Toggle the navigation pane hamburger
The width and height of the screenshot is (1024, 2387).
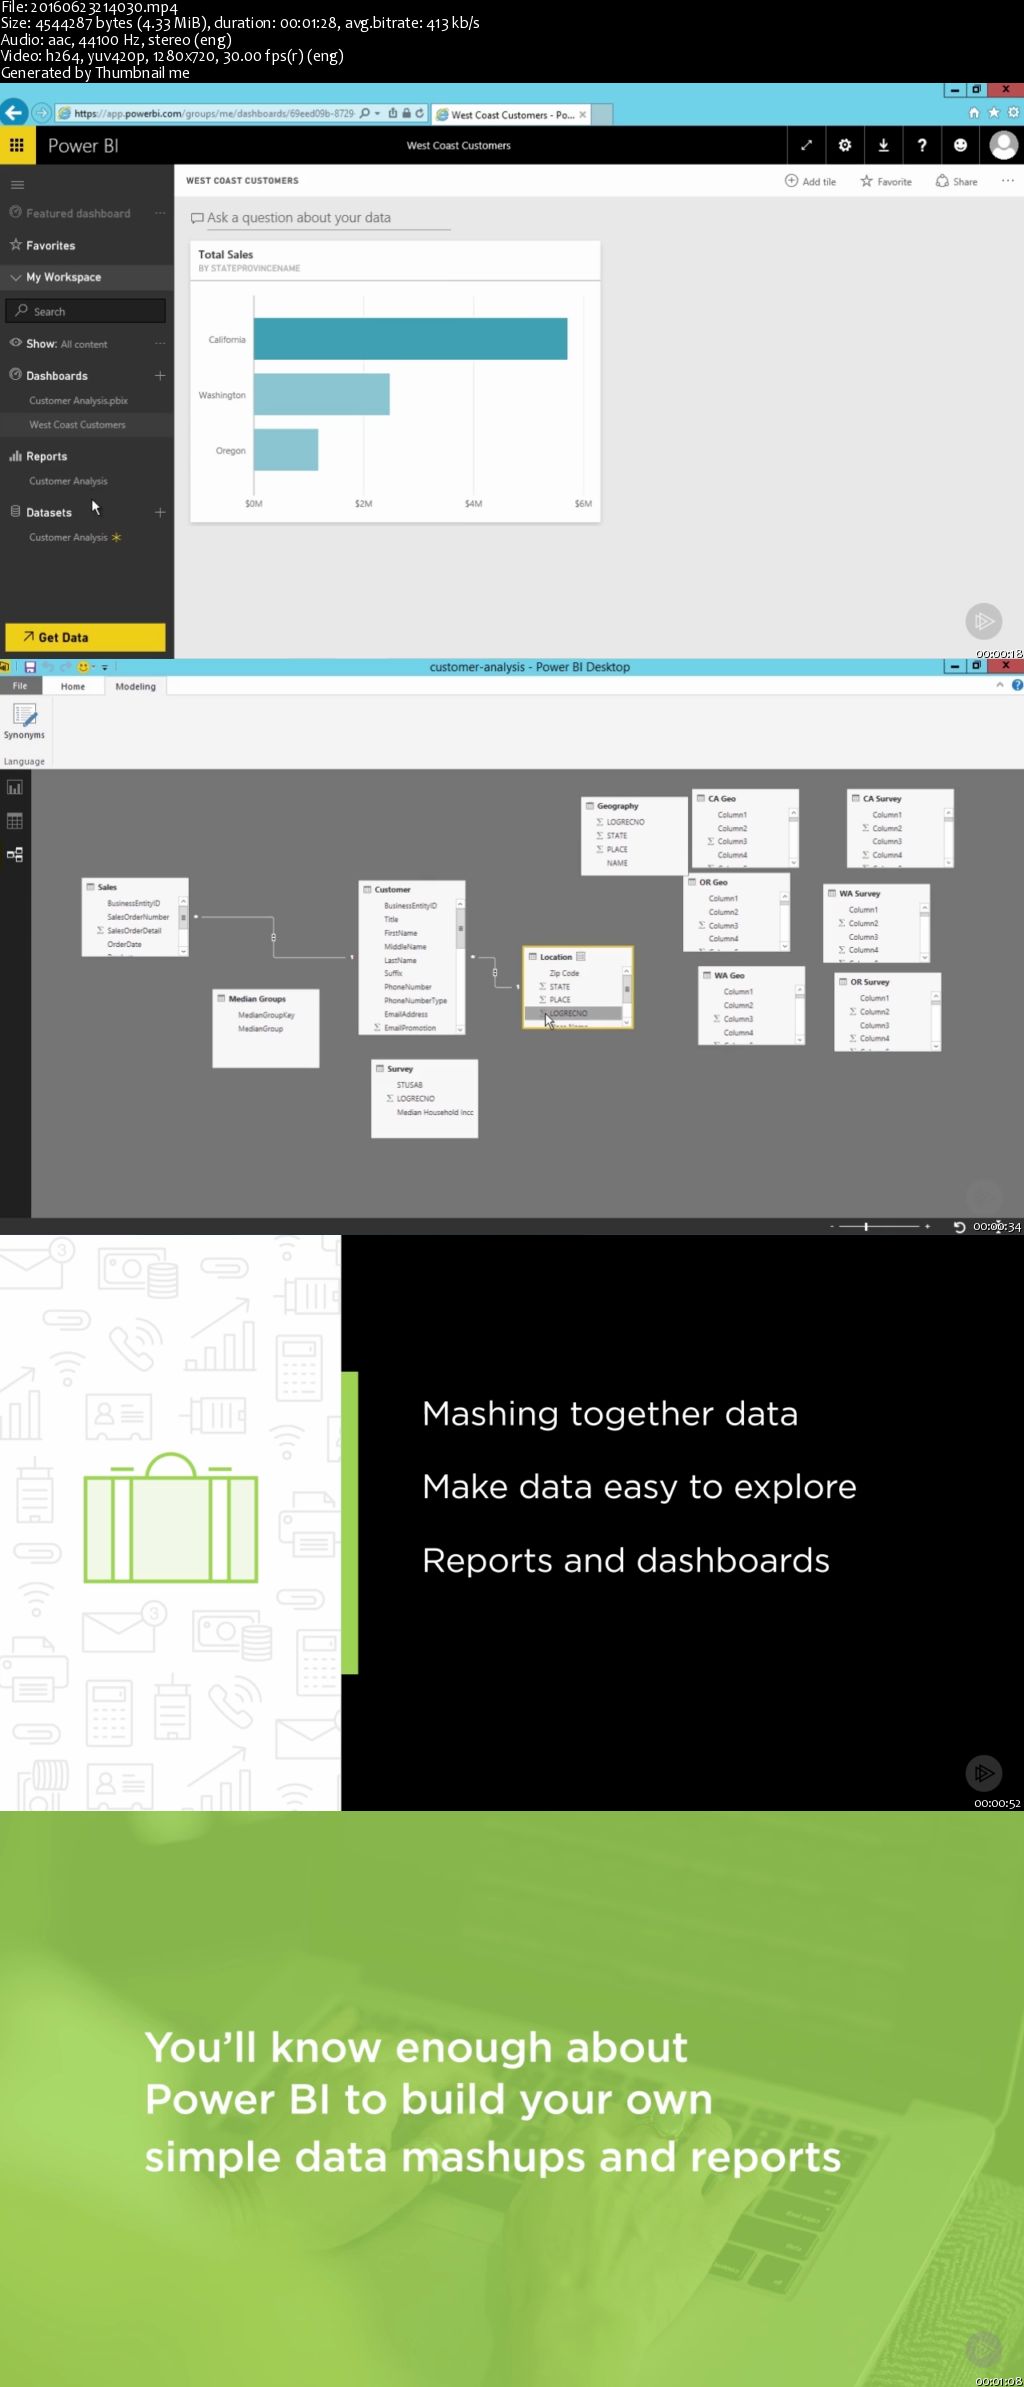17,185
